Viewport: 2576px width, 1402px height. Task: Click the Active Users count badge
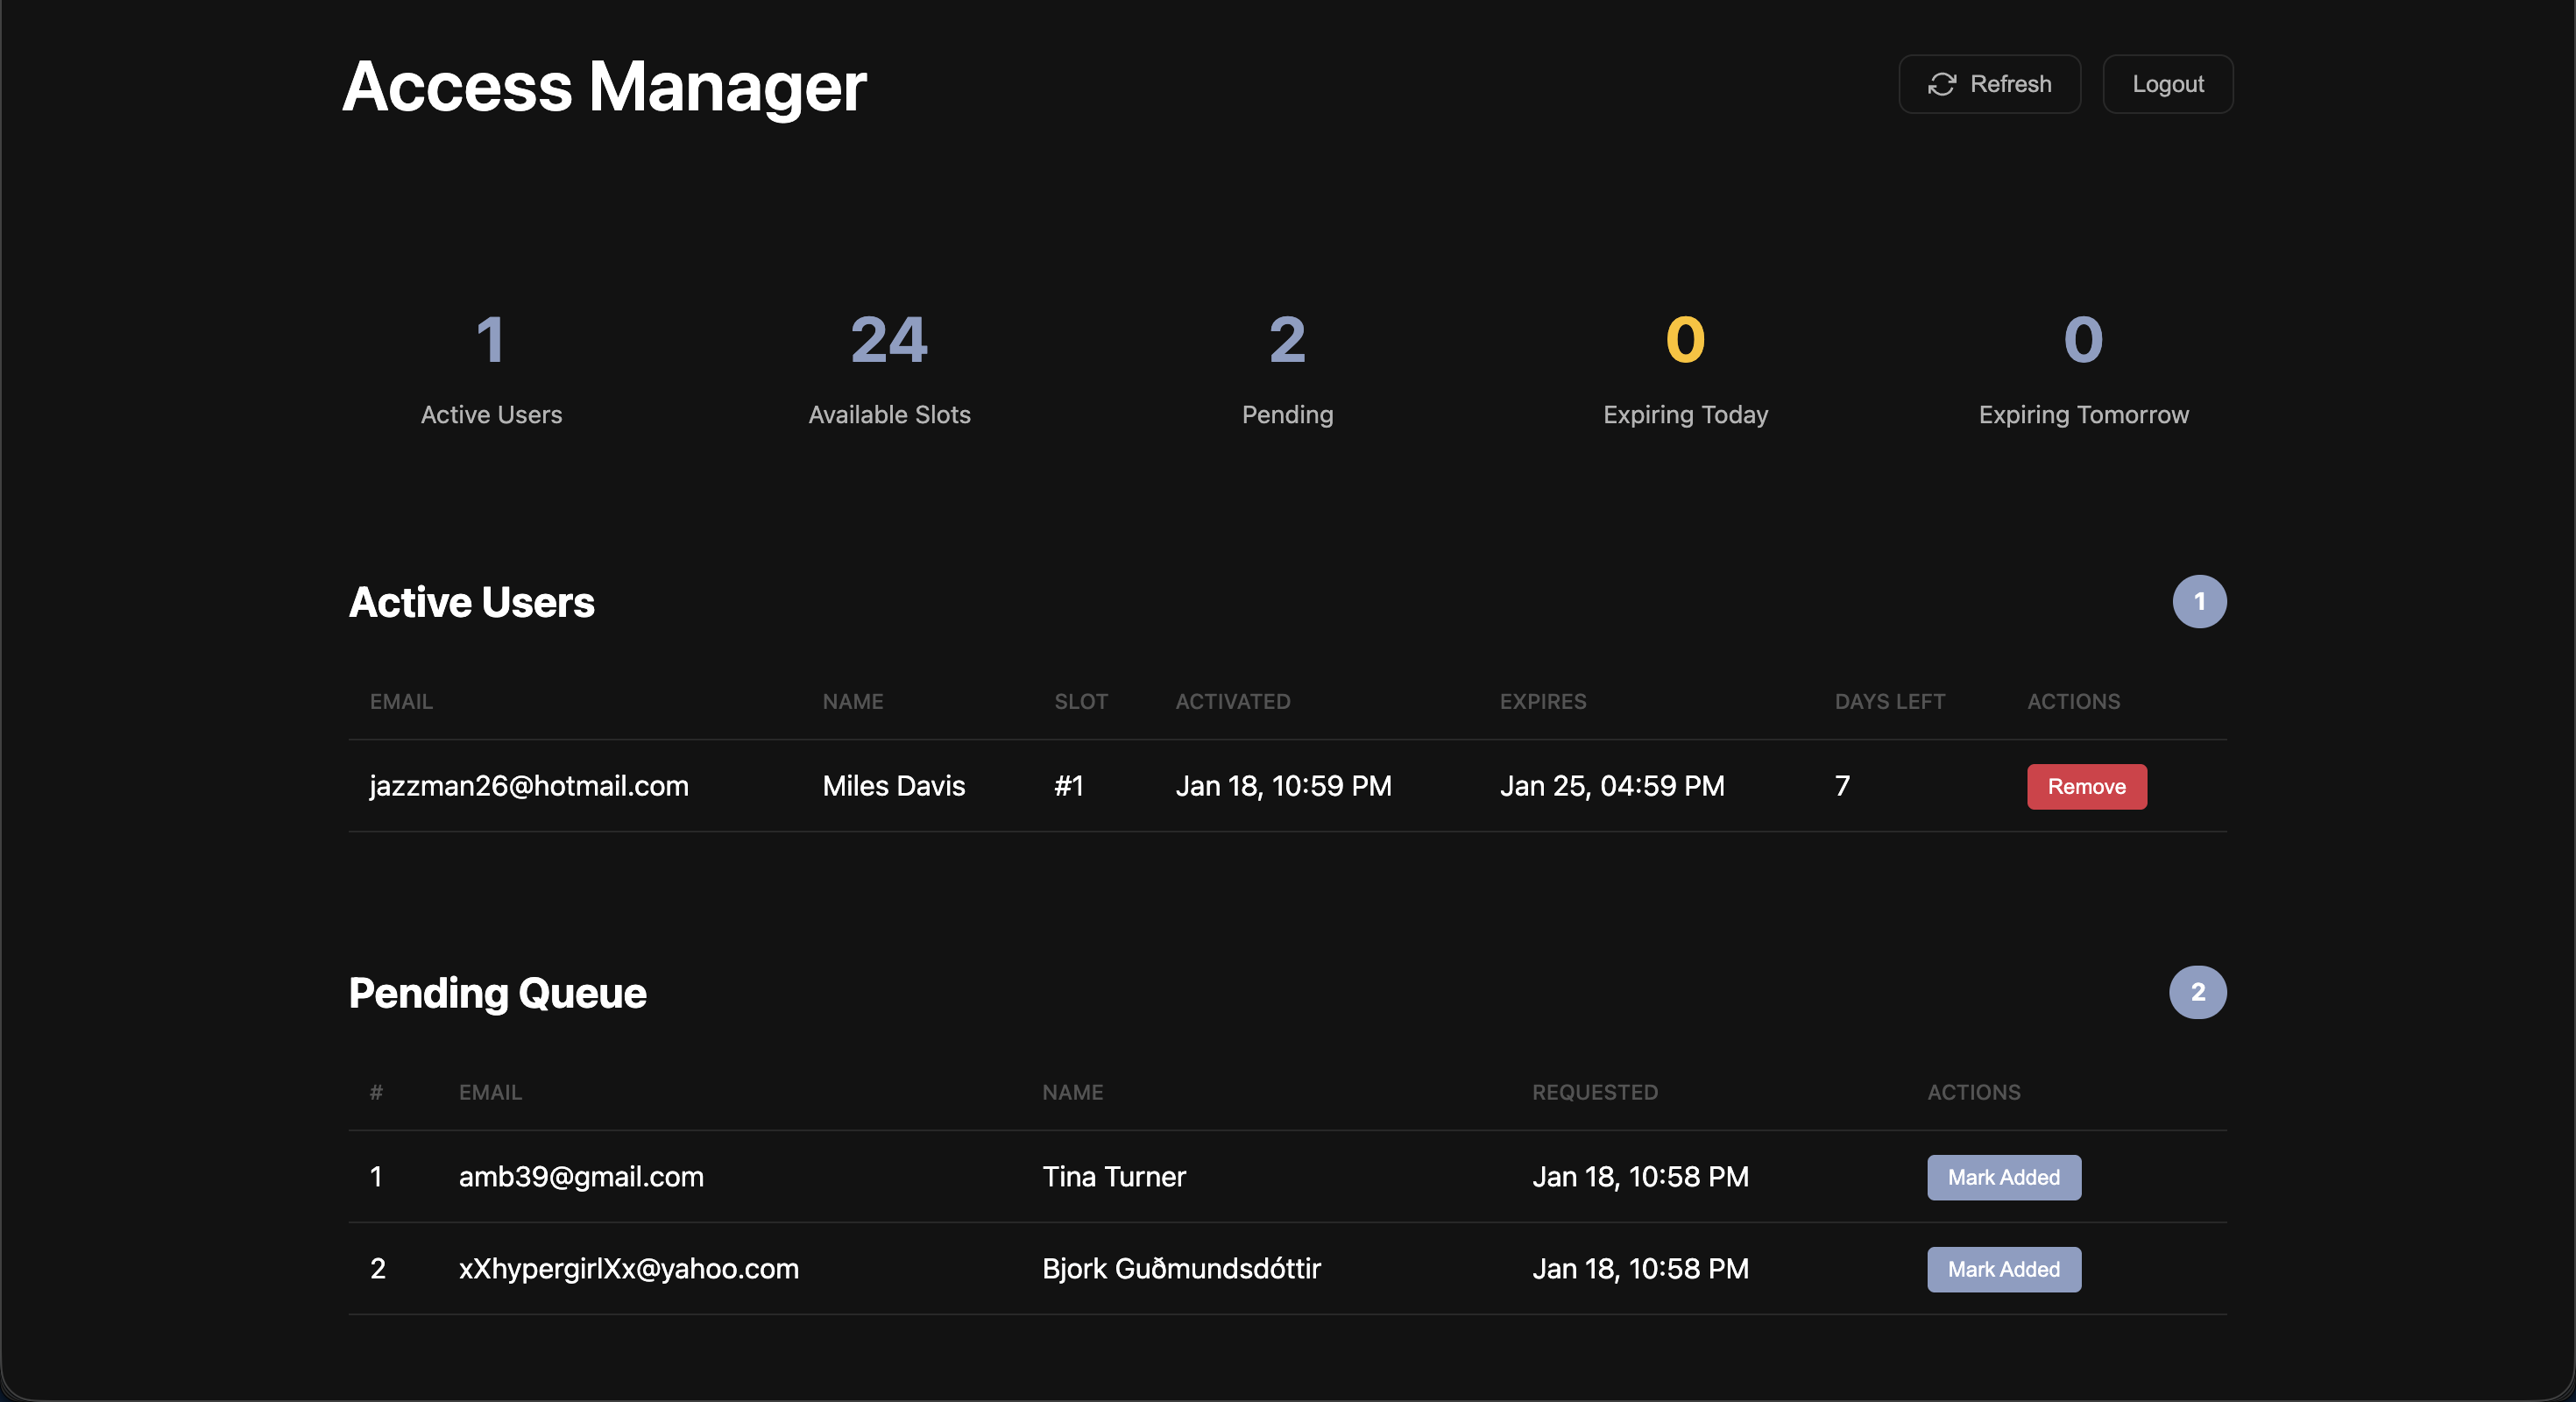click(2198, 601)
